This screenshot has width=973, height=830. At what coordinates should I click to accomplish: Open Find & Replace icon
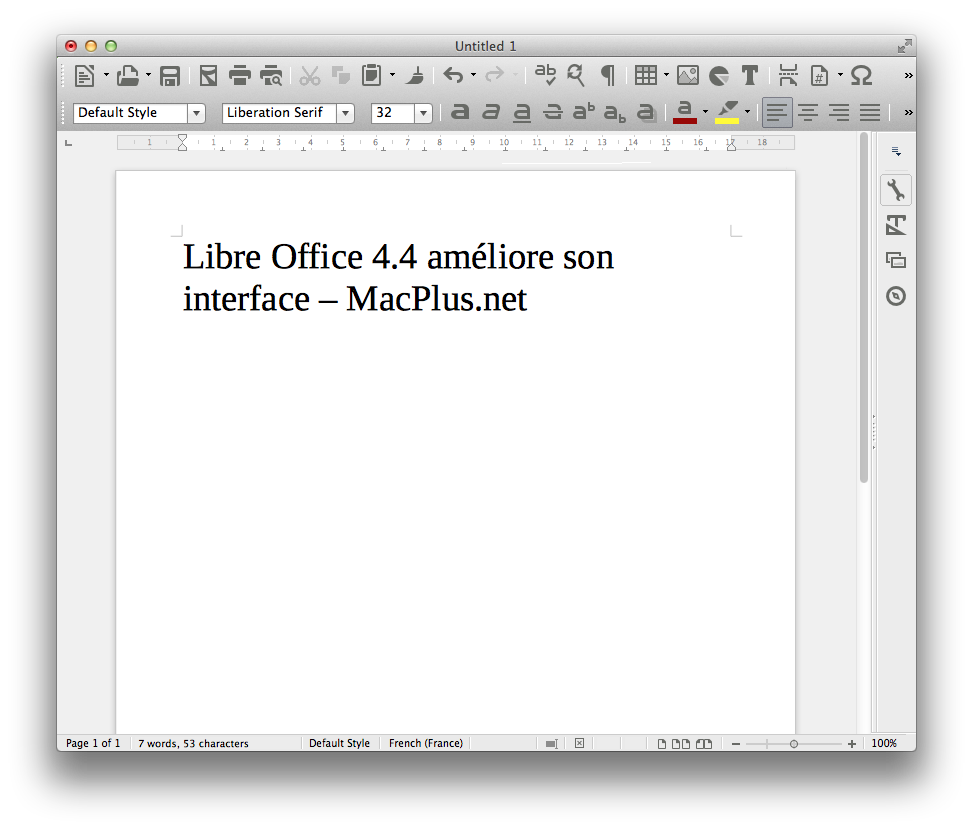[576, 75]
